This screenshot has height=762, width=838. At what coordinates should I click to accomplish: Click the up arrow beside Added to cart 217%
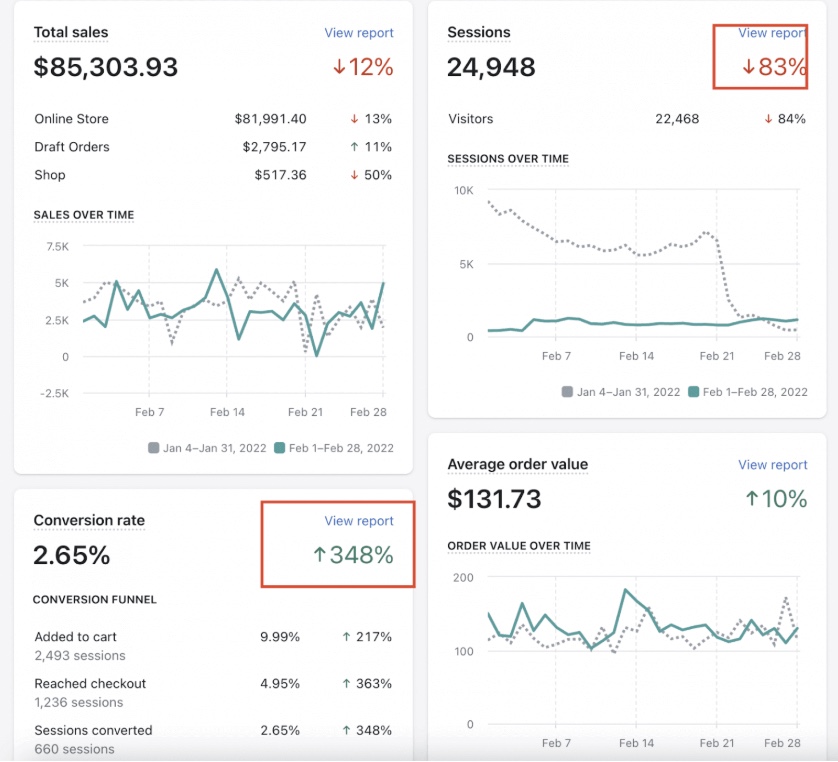pos(346,637)
